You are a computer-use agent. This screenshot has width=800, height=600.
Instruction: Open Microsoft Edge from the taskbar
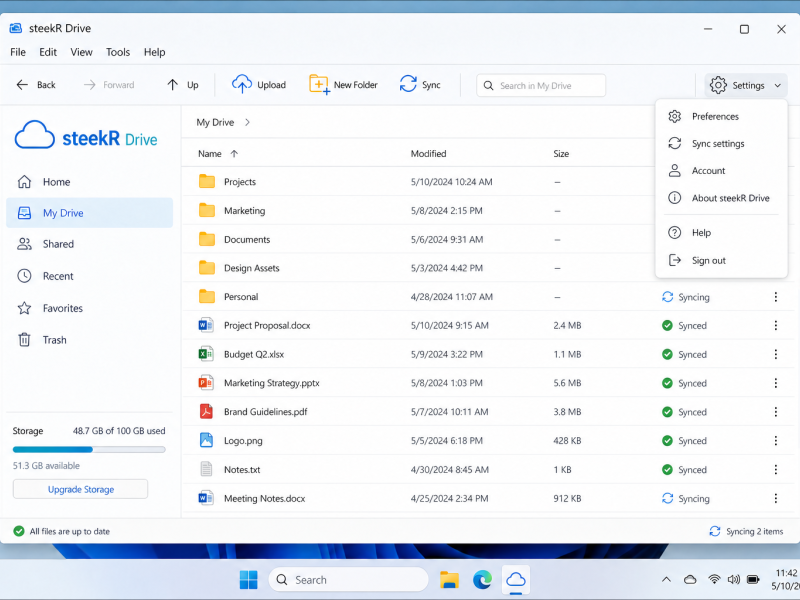[482, 580]
